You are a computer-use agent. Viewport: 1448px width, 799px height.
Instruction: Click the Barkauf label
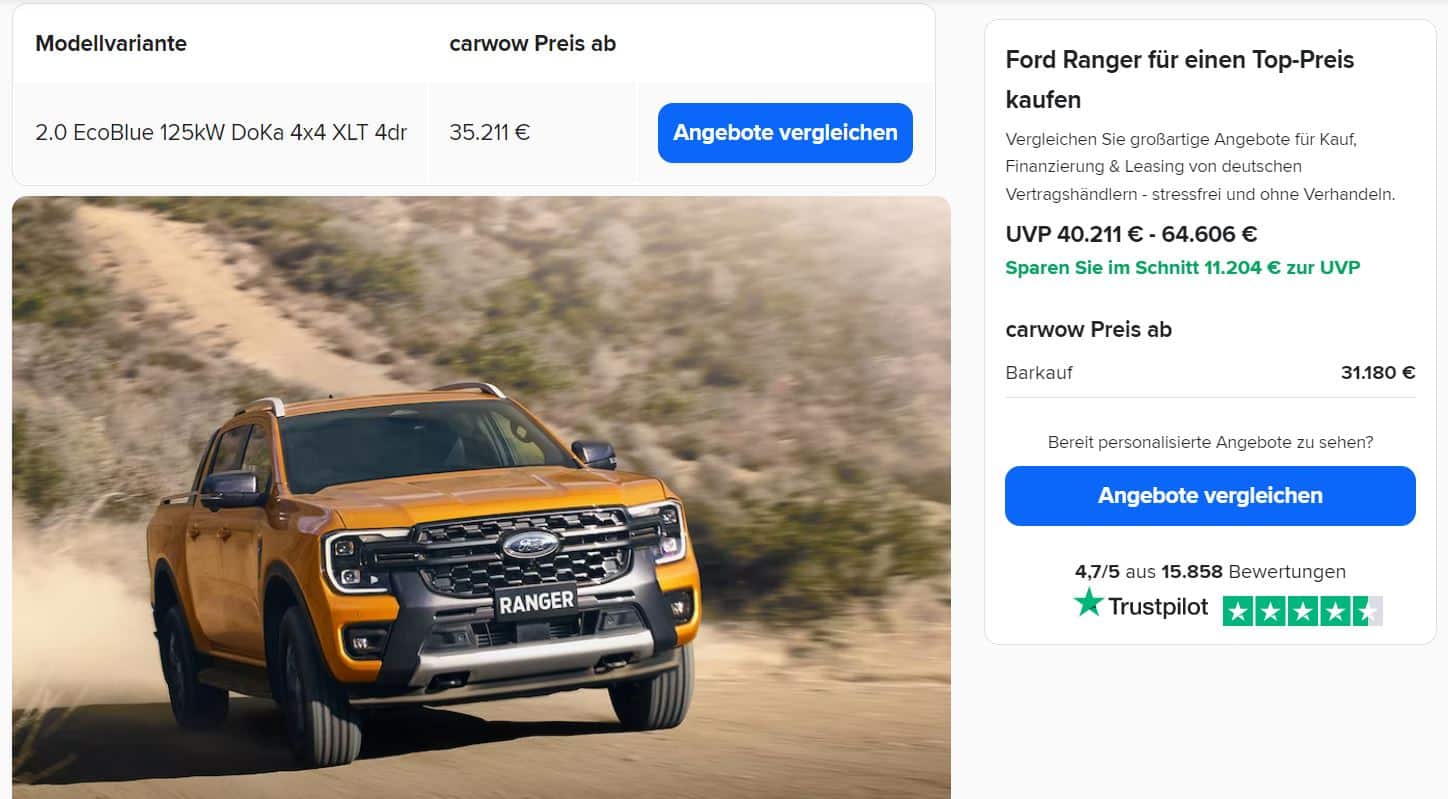[x=1039, y=373]
